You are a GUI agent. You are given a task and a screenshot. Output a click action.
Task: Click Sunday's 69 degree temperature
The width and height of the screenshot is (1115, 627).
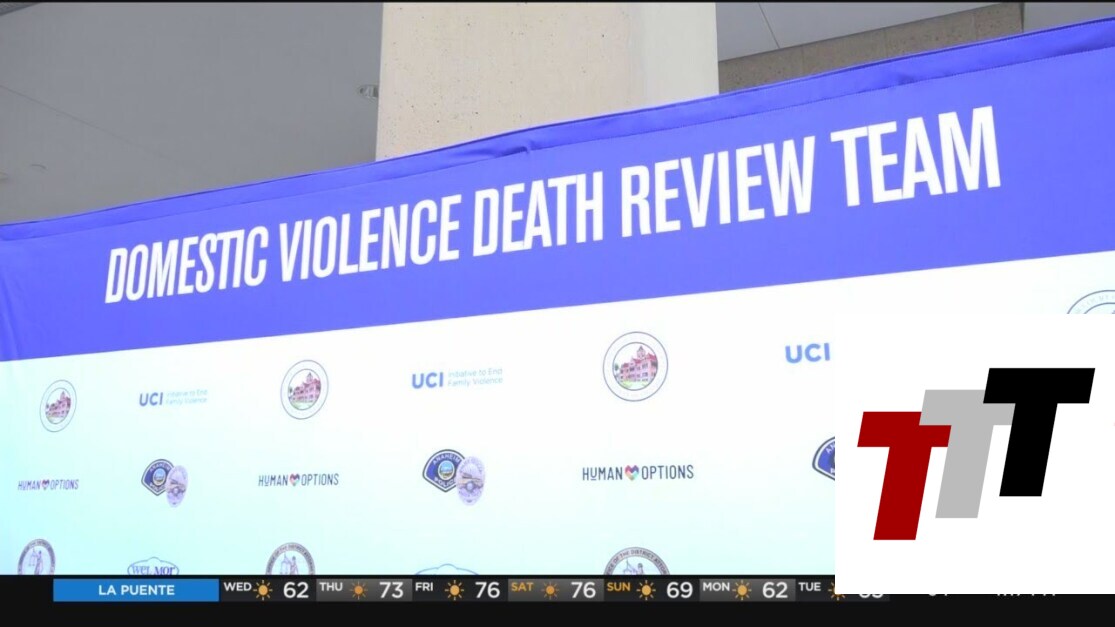679,590
